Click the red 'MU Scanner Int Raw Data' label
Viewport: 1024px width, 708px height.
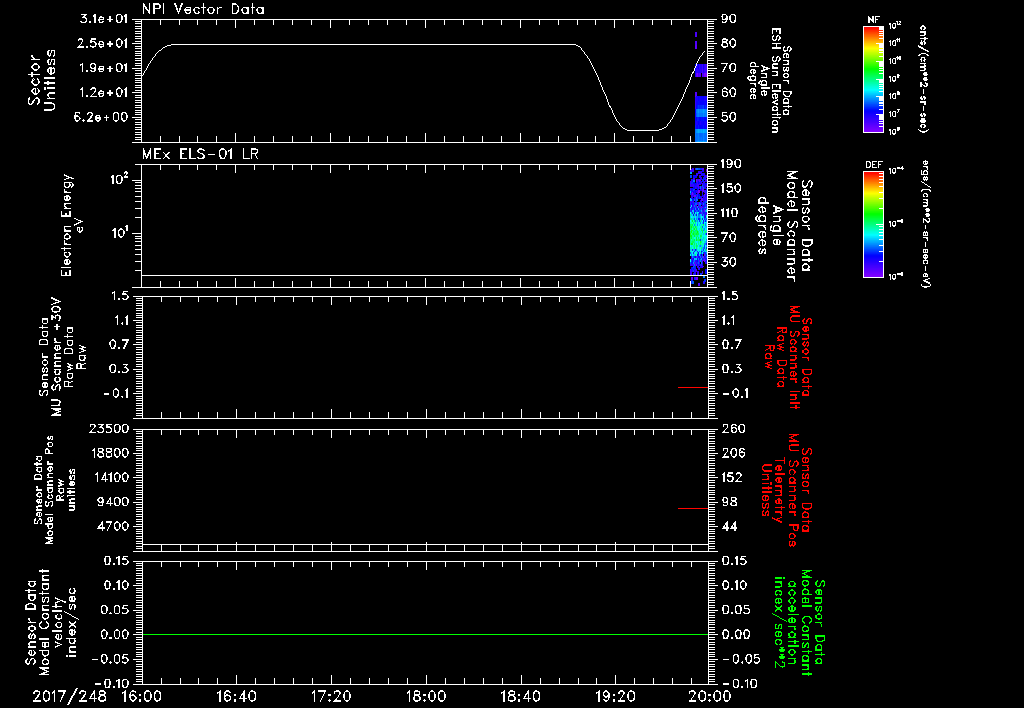click(789, 357)
